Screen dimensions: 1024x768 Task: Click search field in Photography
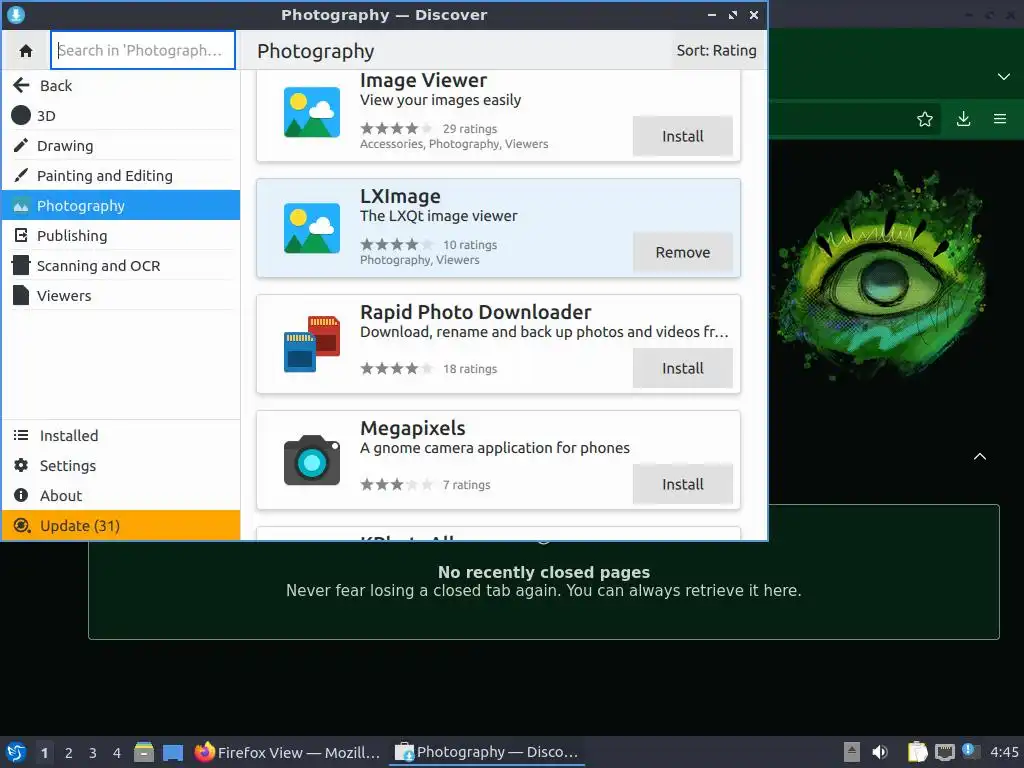[x=143, y=50]
